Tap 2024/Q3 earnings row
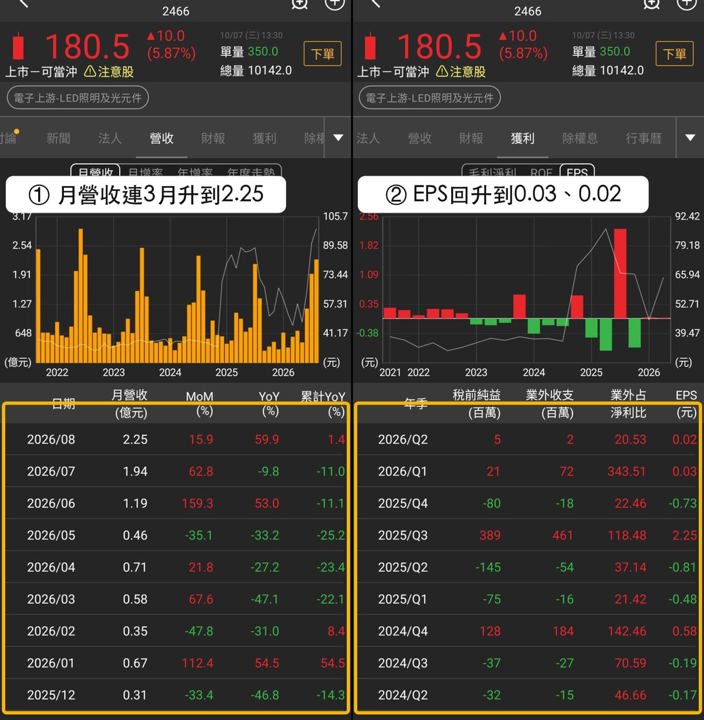 (528, 663)
